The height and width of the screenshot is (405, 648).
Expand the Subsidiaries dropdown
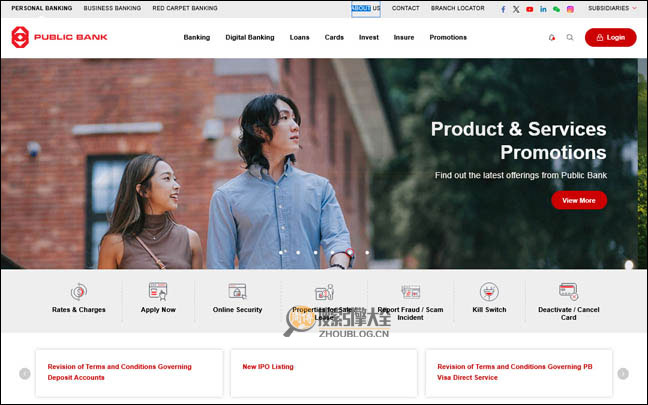[612, 8]
